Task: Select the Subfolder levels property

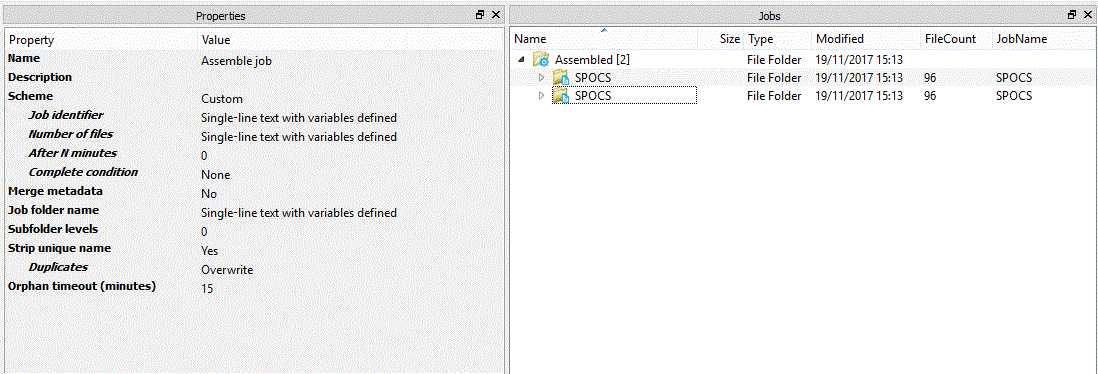Action: click(254, 230)
